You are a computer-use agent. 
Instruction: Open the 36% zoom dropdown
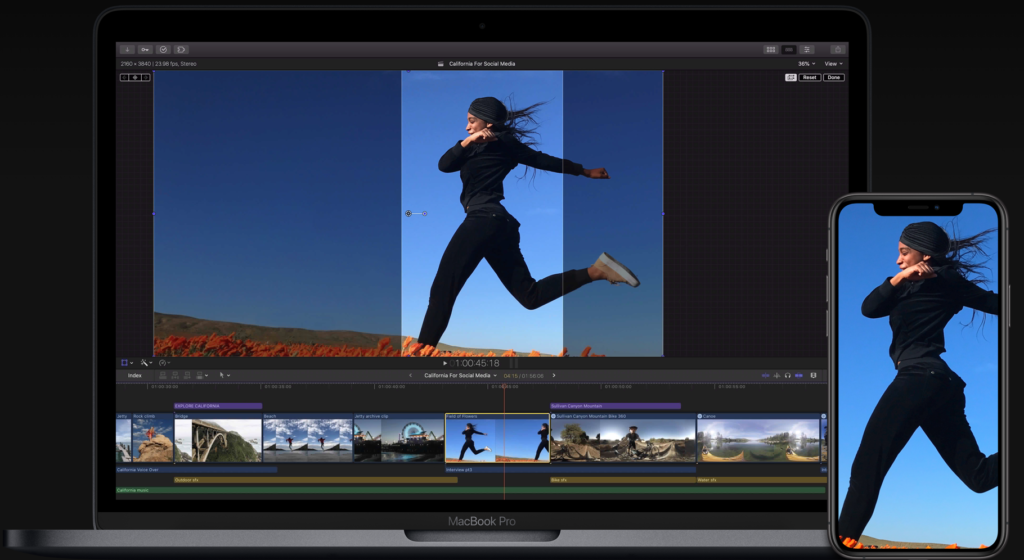click(807, 64)
